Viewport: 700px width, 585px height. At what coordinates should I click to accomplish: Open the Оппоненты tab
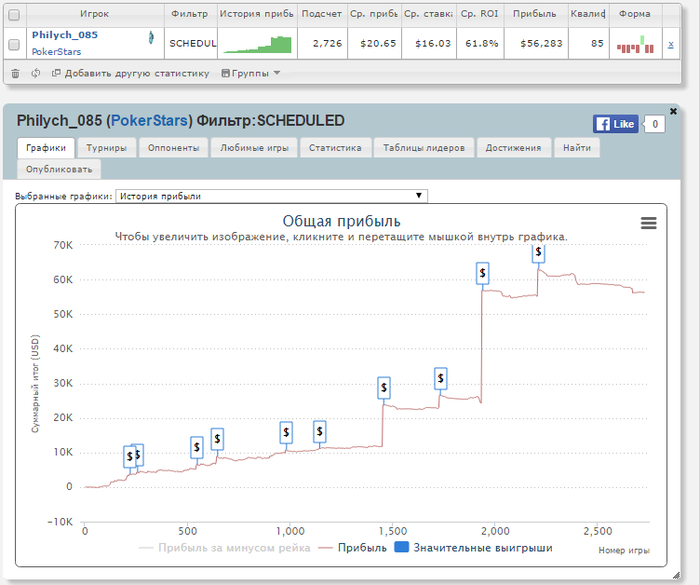(x=173, y=148)
